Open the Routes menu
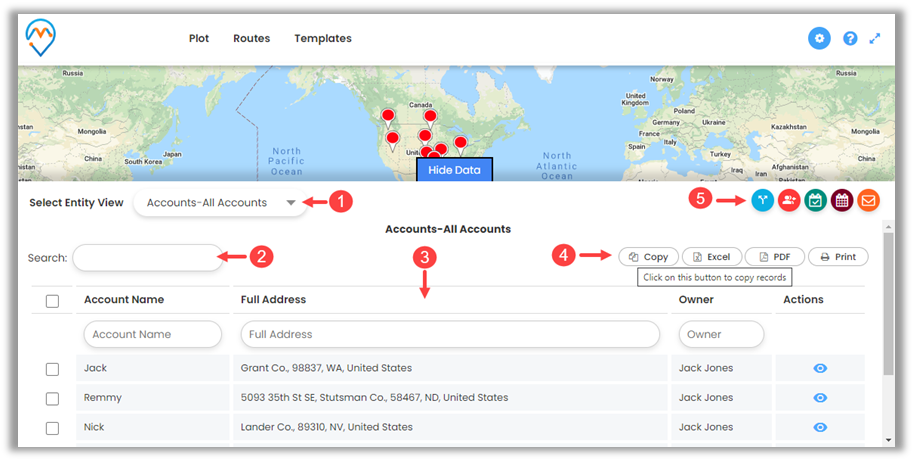The width and height of the screenshot is (914, 461). point(251,38)
